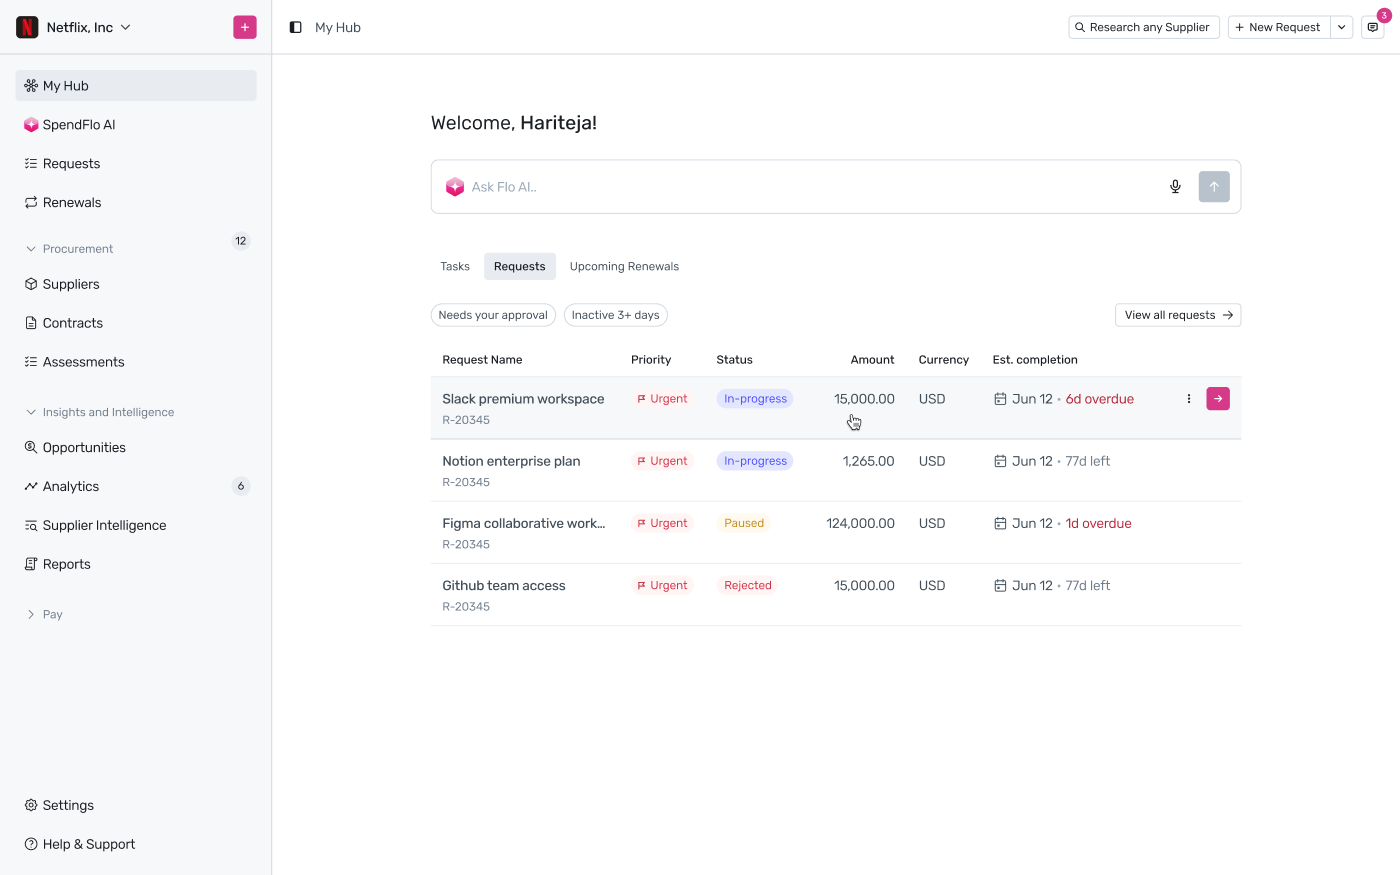The height and width of the screenshot is (875, 1400).
Task: Click the calendar icon on Figma row
Action: click(x=1000, y=523)
